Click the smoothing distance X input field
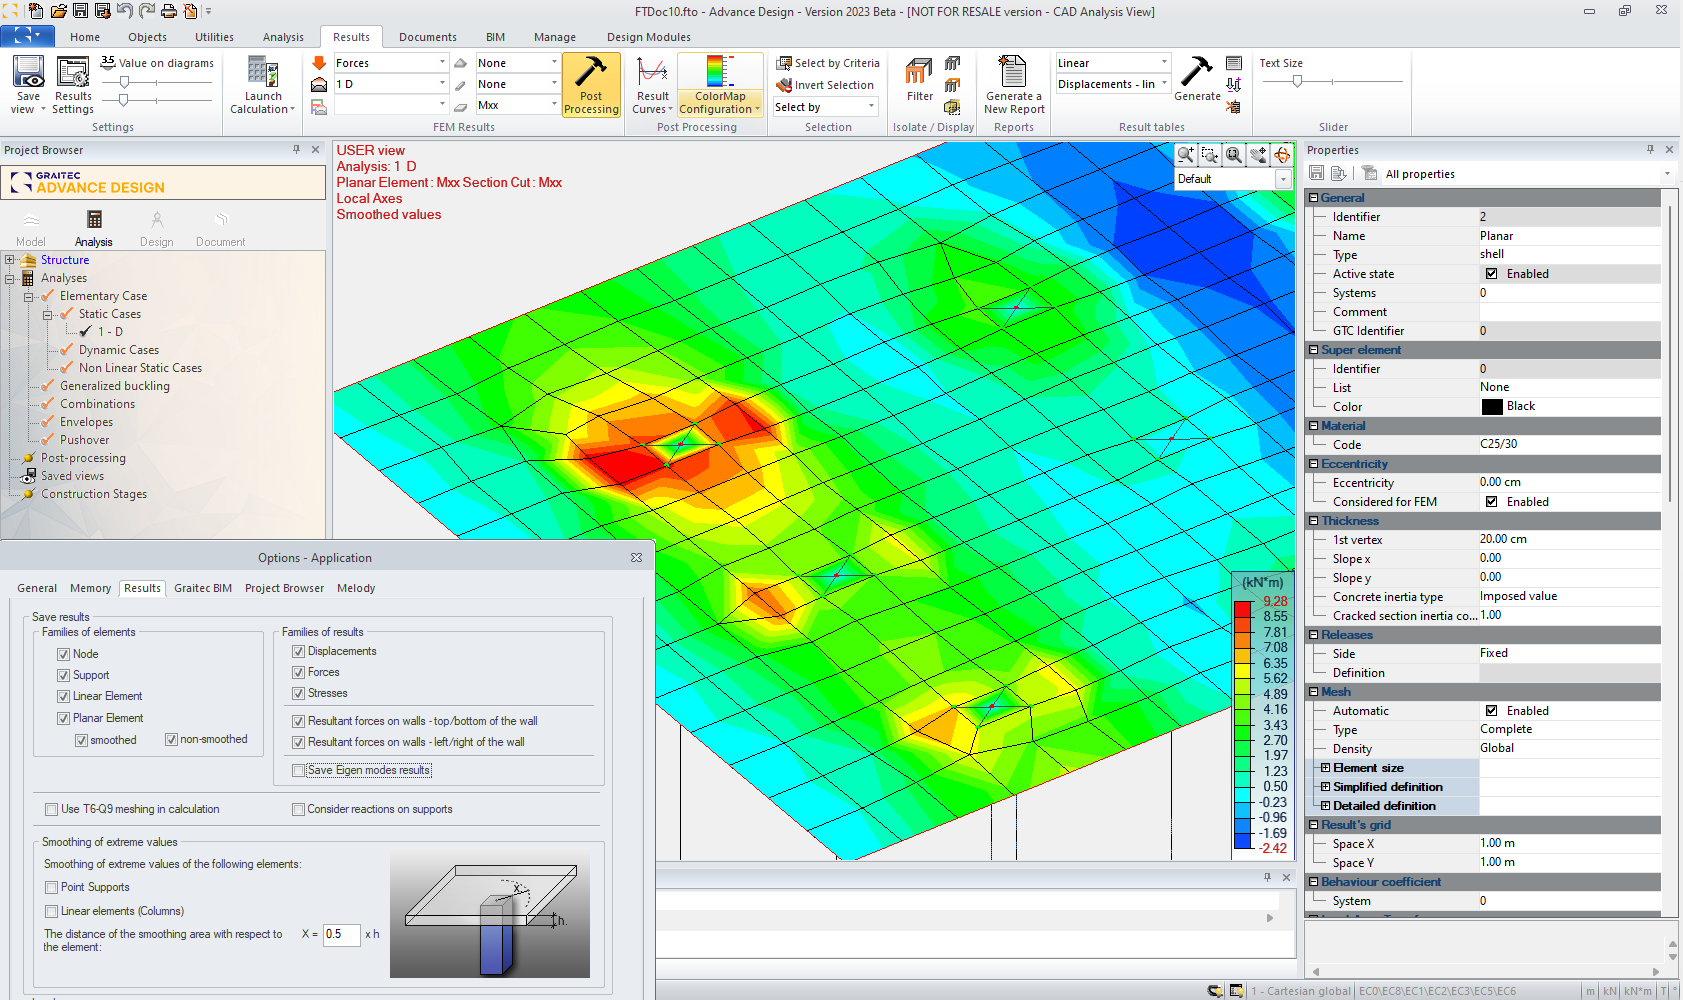Image resolution: width=1683 pixels, height=1000 pixels. (341, 934)
